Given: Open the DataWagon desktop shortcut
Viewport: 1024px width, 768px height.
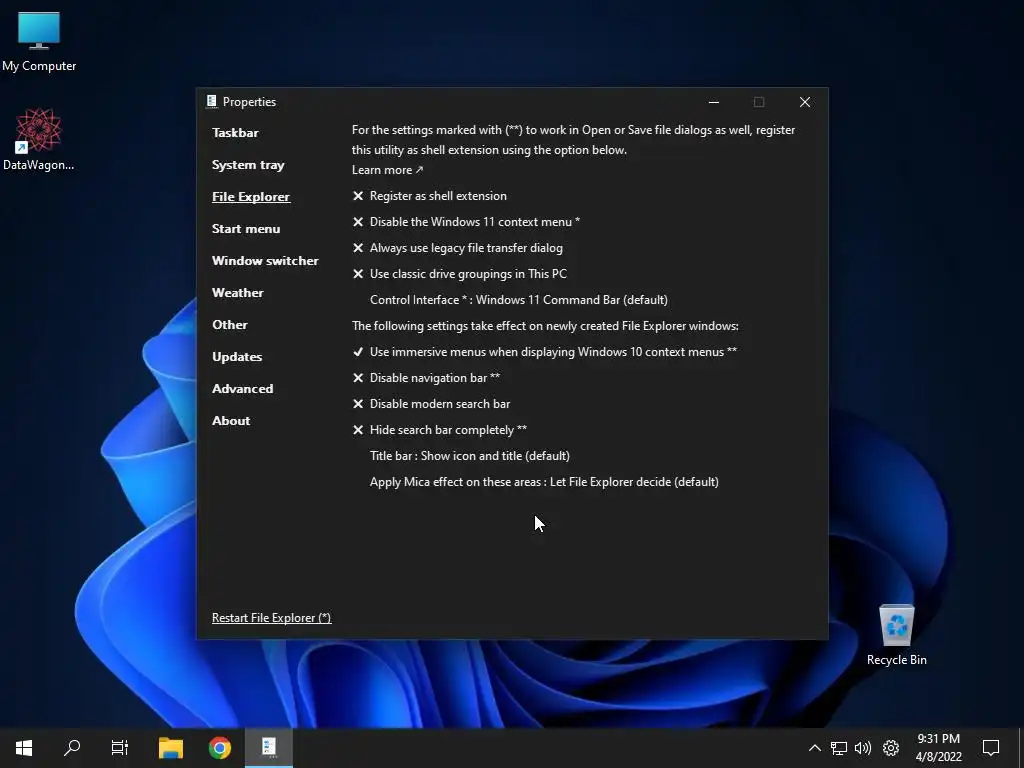Looking at the screenshot, I should (39, 140).
